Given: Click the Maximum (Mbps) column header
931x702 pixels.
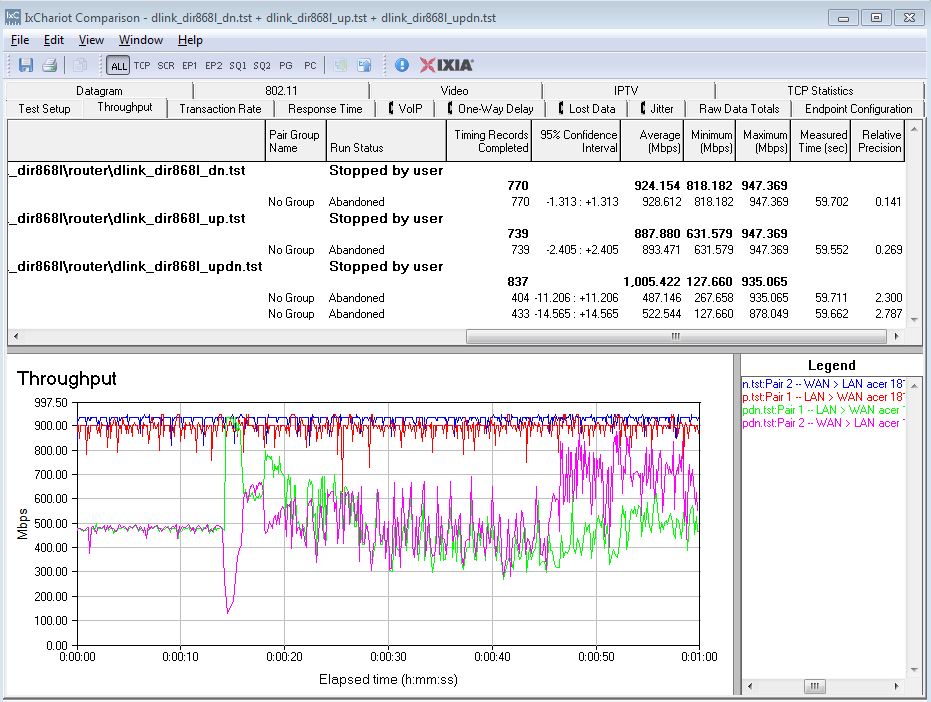Looking at the screenshot, I should tap(763, 141).
